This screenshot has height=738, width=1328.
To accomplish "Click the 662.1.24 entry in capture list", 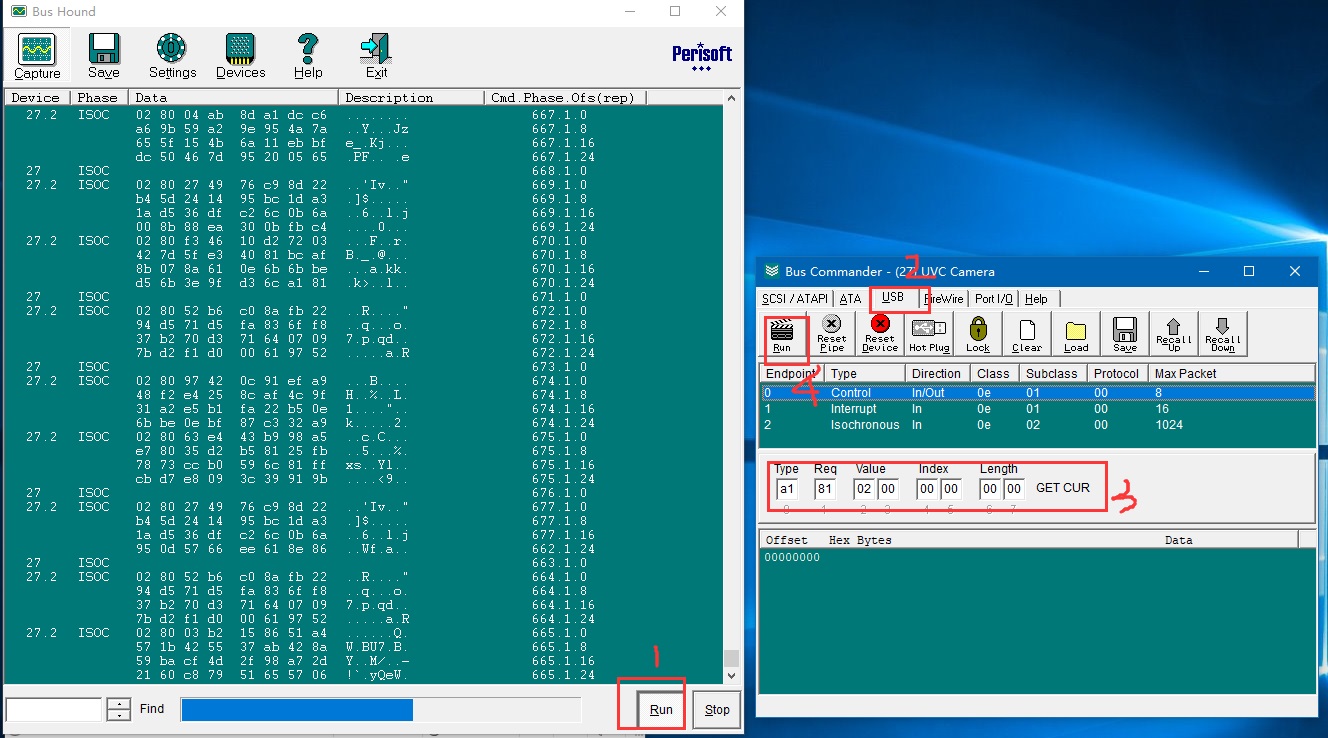I will (x=563, y=549).
